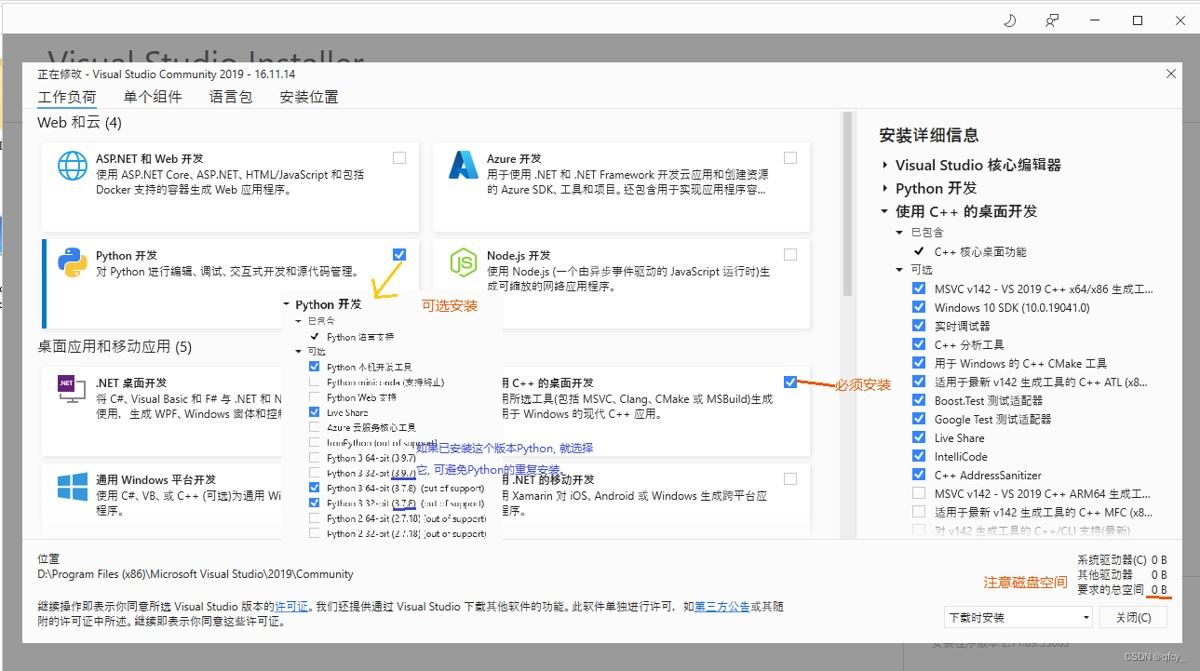Viewport: 1200px width, 671px height.
Task: Uncheck MSVC v142 x64/x86 生成工具 option
Action: (x=919, y=289)
